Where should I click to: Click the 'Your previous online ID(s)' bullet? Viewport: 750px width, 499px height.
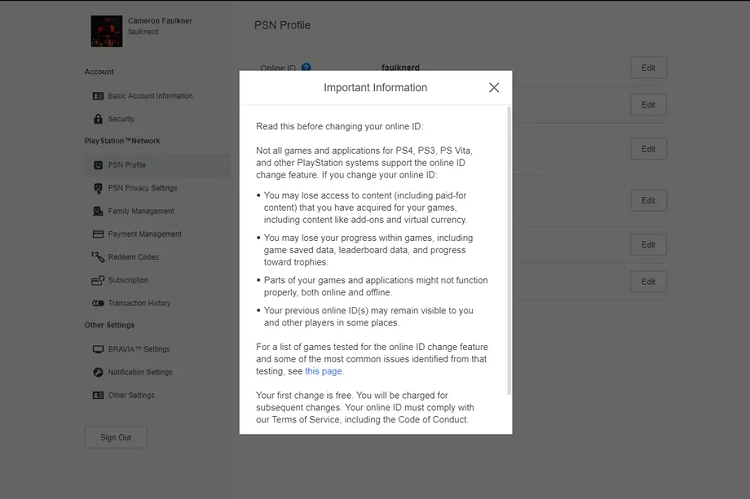(x=368, y=317)
